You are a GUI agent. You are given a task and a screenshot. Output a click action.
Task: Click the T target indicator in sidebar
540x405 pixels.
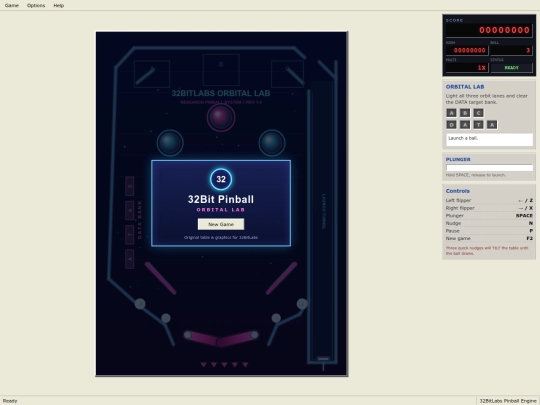click(478, 125)
